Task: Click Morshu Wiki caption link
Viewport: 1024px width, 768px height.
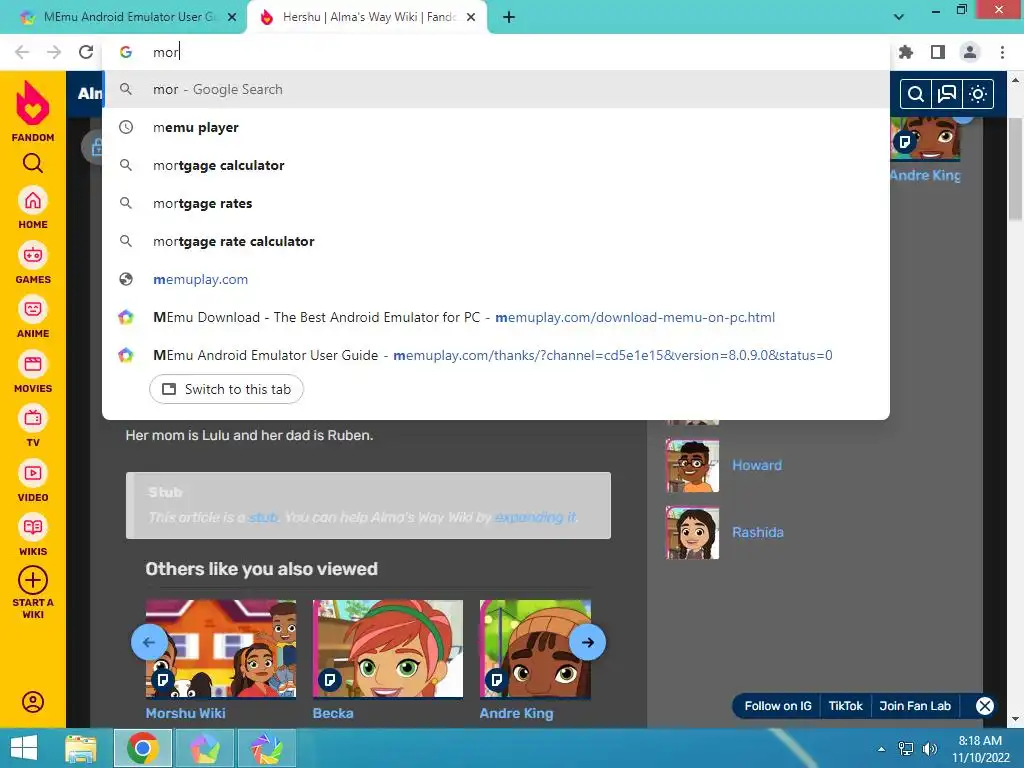Action: 185,713
